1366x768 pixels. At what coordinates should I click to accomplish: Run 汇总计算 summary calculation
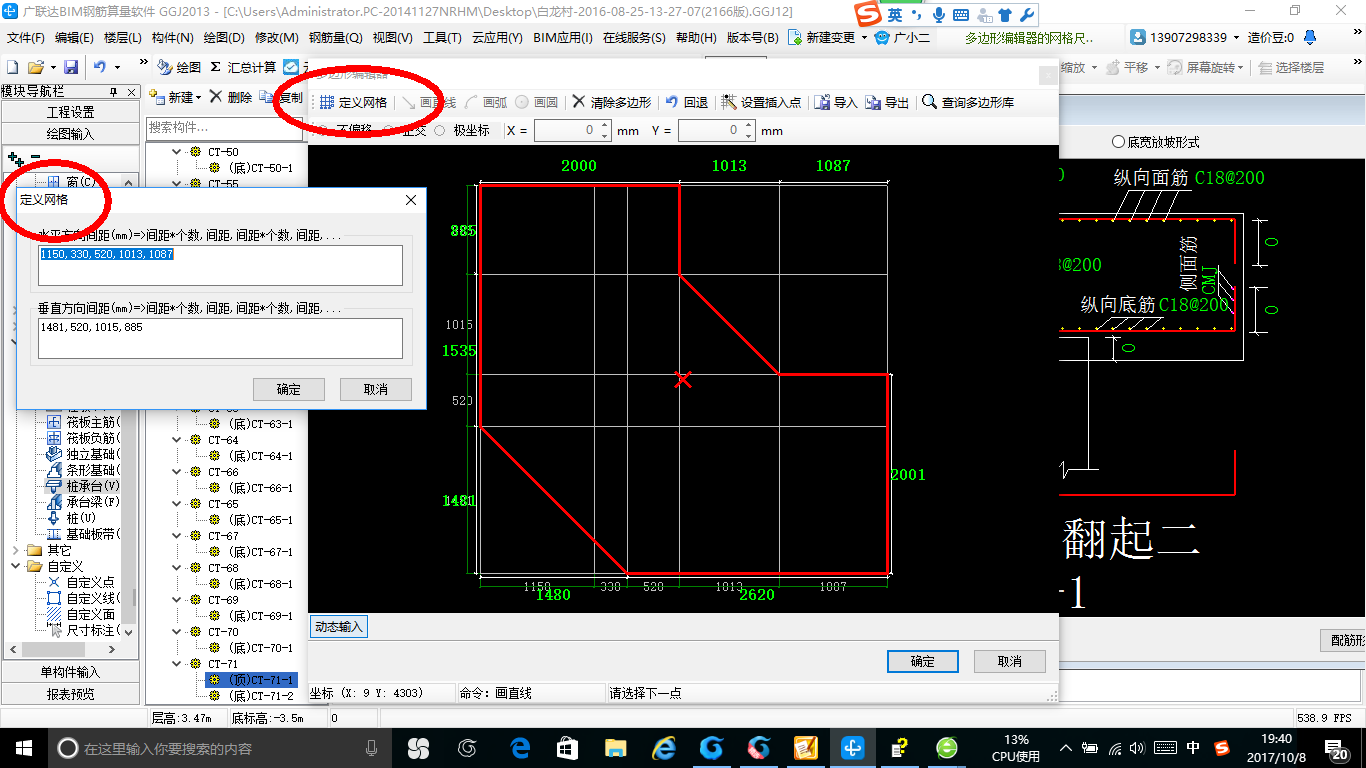click(x=243, y=67)
